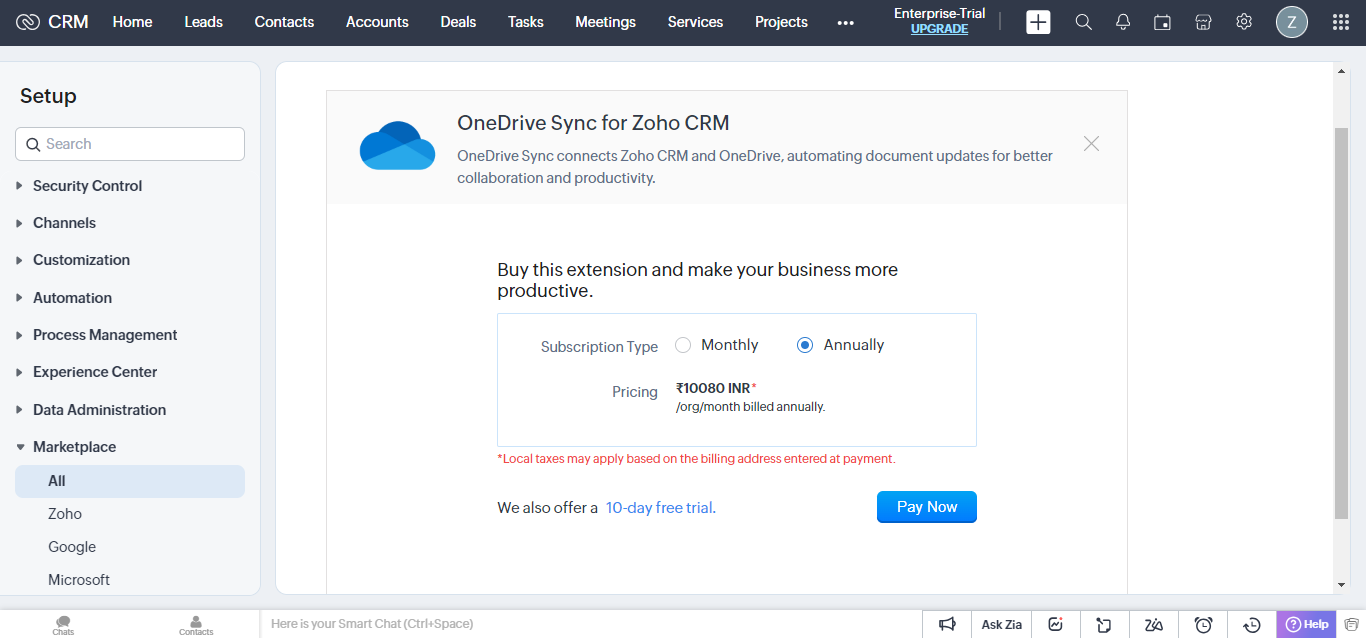This screenshot has width=1366, height=638.
Task: Open the marketplace store icon
Action: pyautogui.click(x=1204, y=22)
